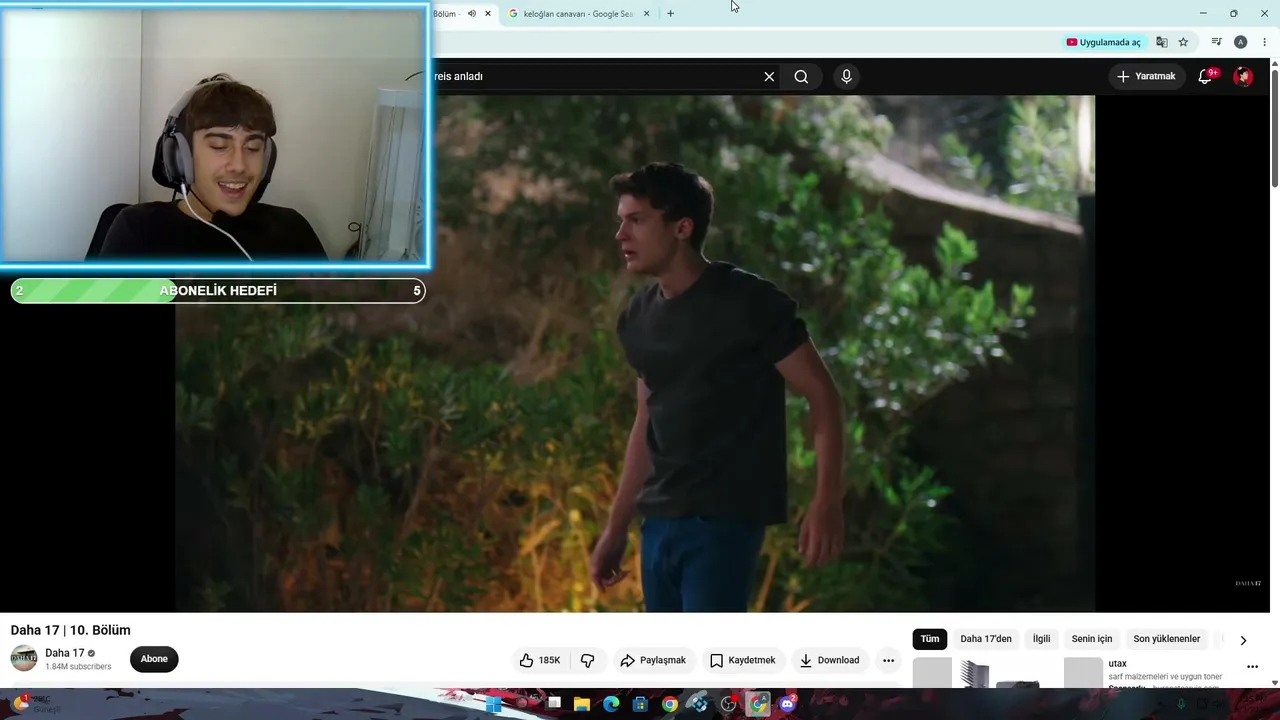Viewport: 1280px width, 720px height.
Task: Click the video title Daha 17 | 10. Bölüm
Action: pos(70,630)
